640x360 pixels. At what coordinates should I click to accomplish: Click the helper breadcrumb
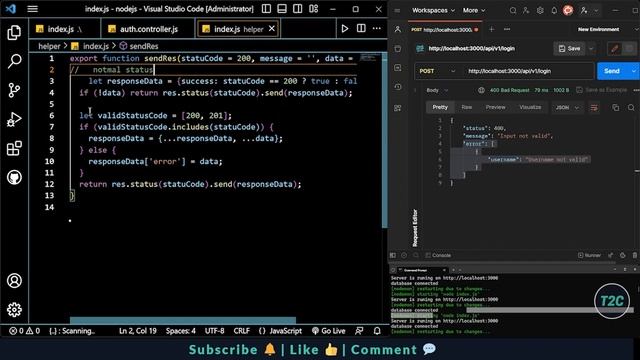pyautogui.click(x=49, y=46)
